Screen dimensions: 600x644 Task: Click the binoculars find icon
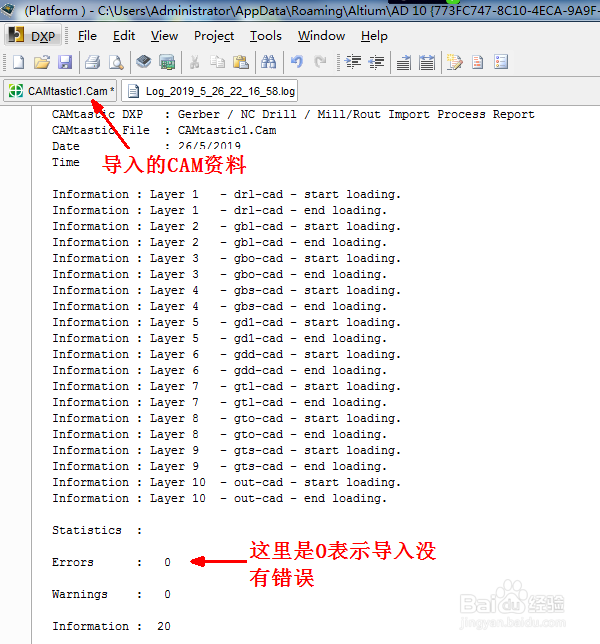(x=269, y=62)
